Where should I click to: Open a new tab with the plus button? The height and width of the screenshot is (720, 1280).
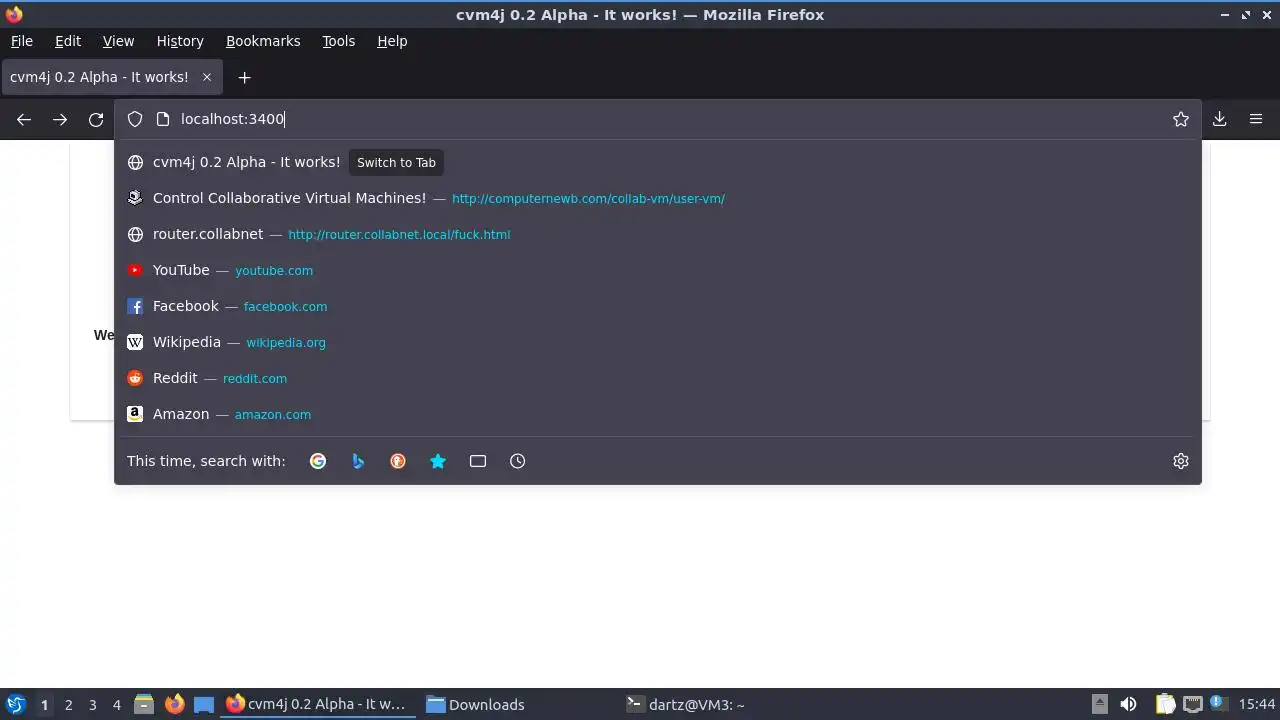(x=244, y=77)
